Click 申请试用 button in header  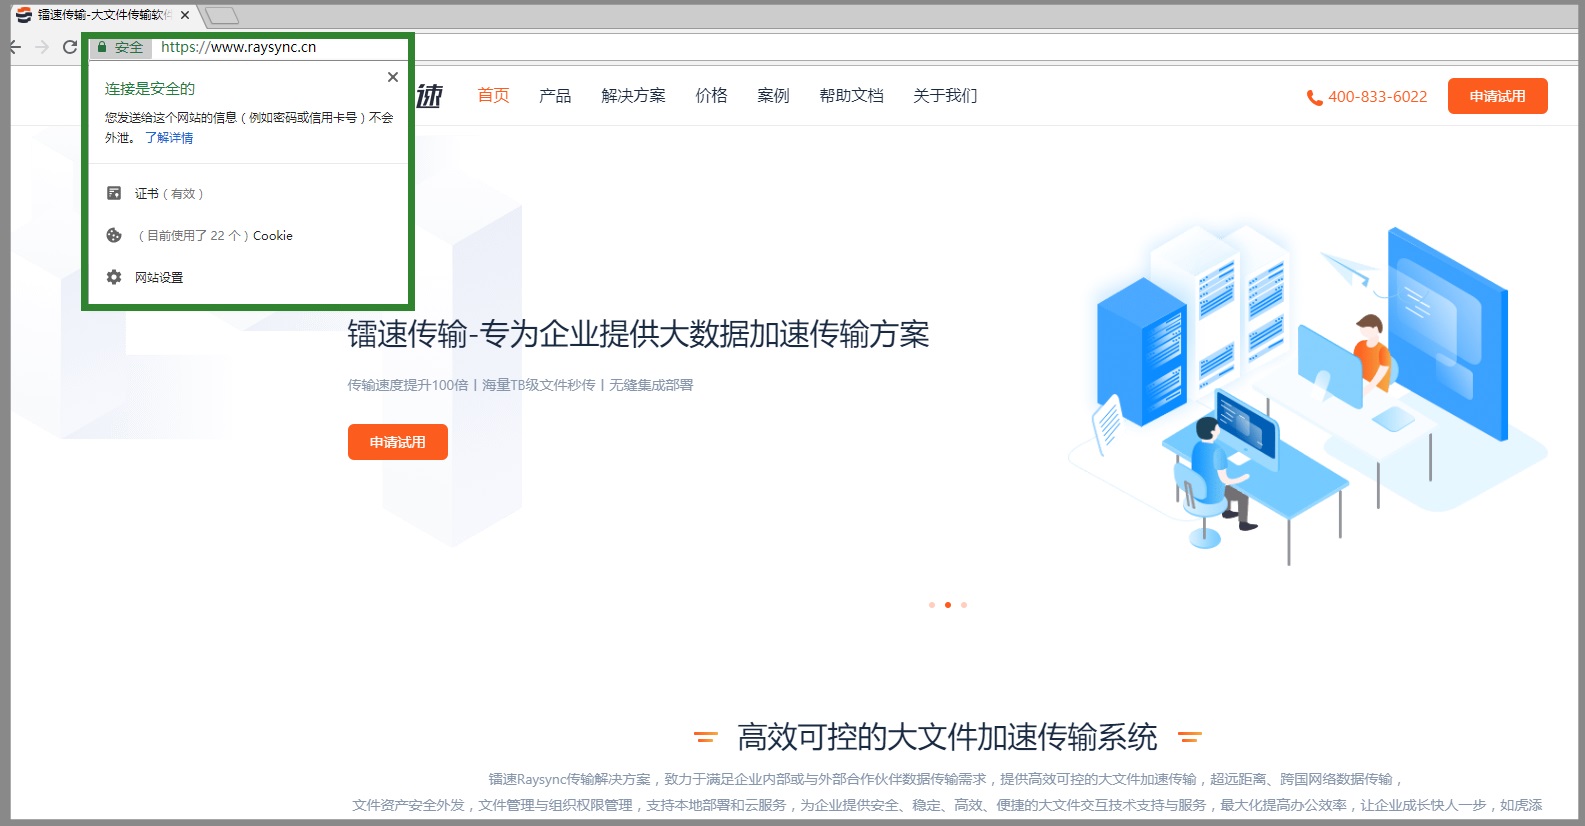(1497, 96)
